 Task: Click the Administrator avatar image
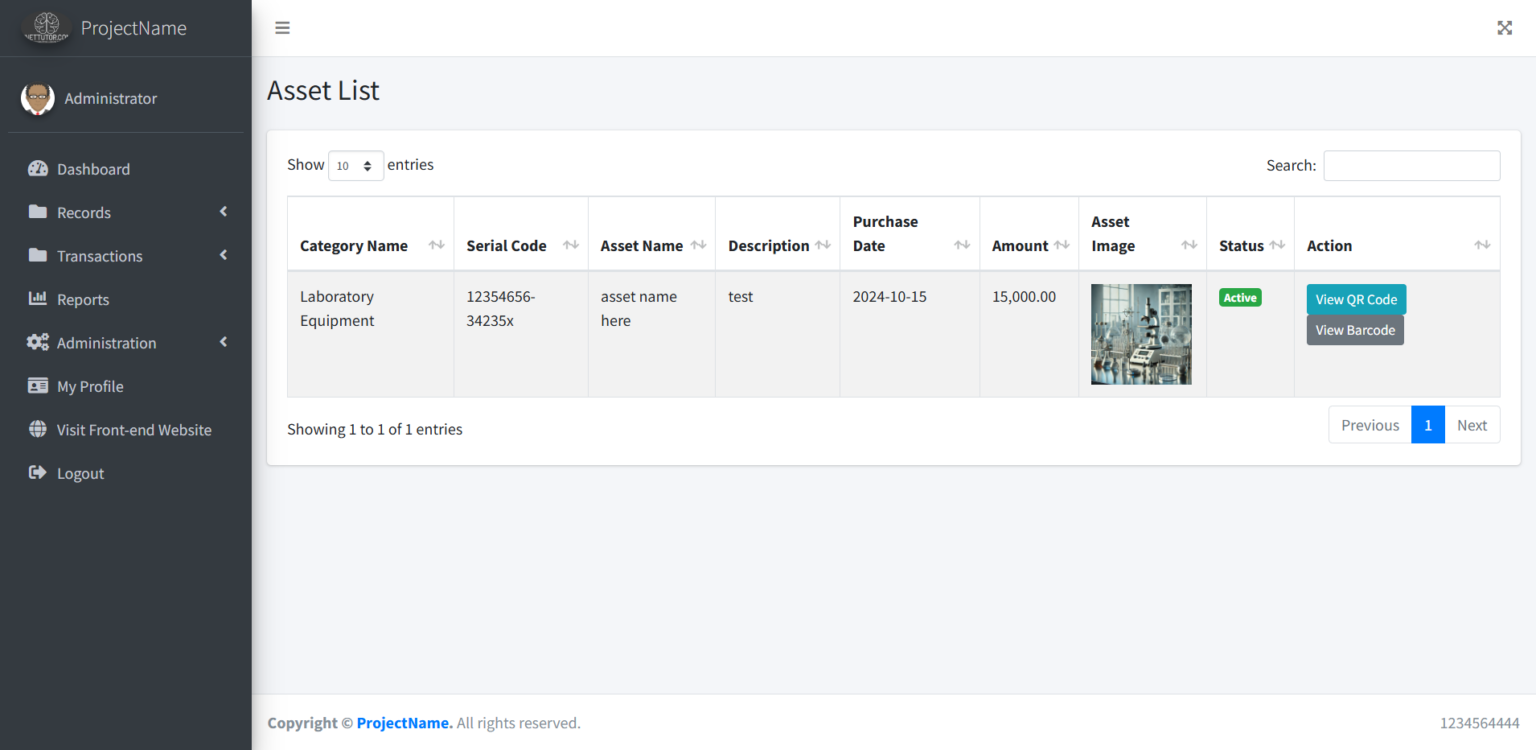click(37, 98)
